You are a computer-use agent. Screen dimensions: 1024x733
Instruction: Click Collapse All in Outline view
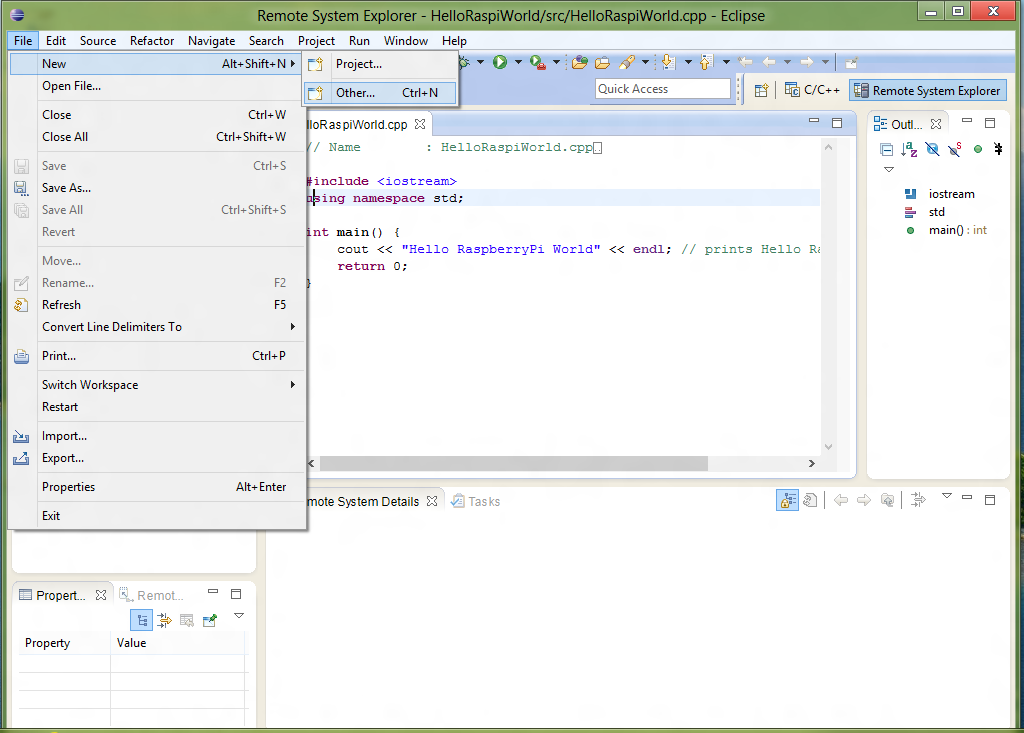(886, 150)
